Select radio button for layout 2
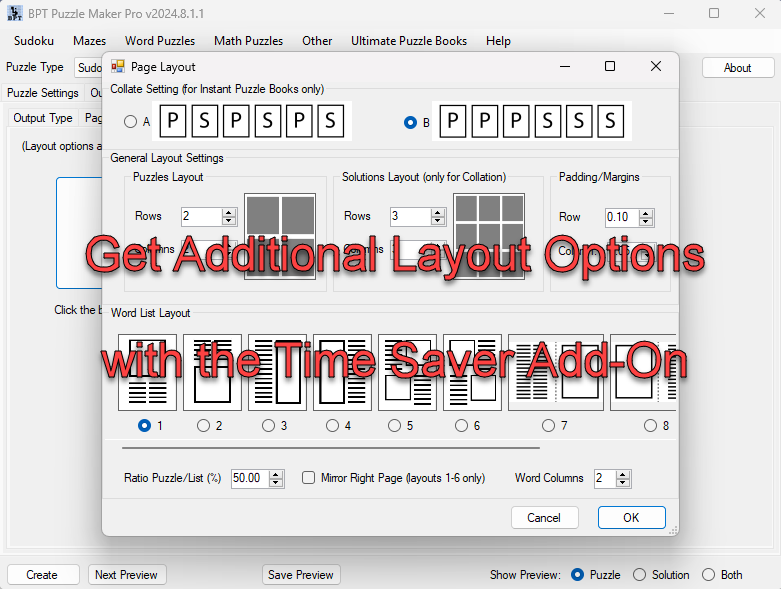Image resolution: width=781 pixels, height=589 pixels. [203, 425]
